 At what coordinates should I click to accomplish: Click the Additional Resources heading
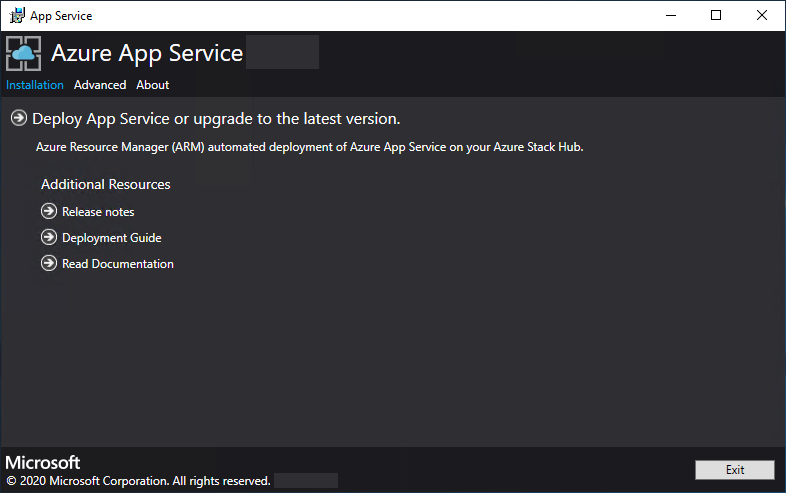coord(106,185)
